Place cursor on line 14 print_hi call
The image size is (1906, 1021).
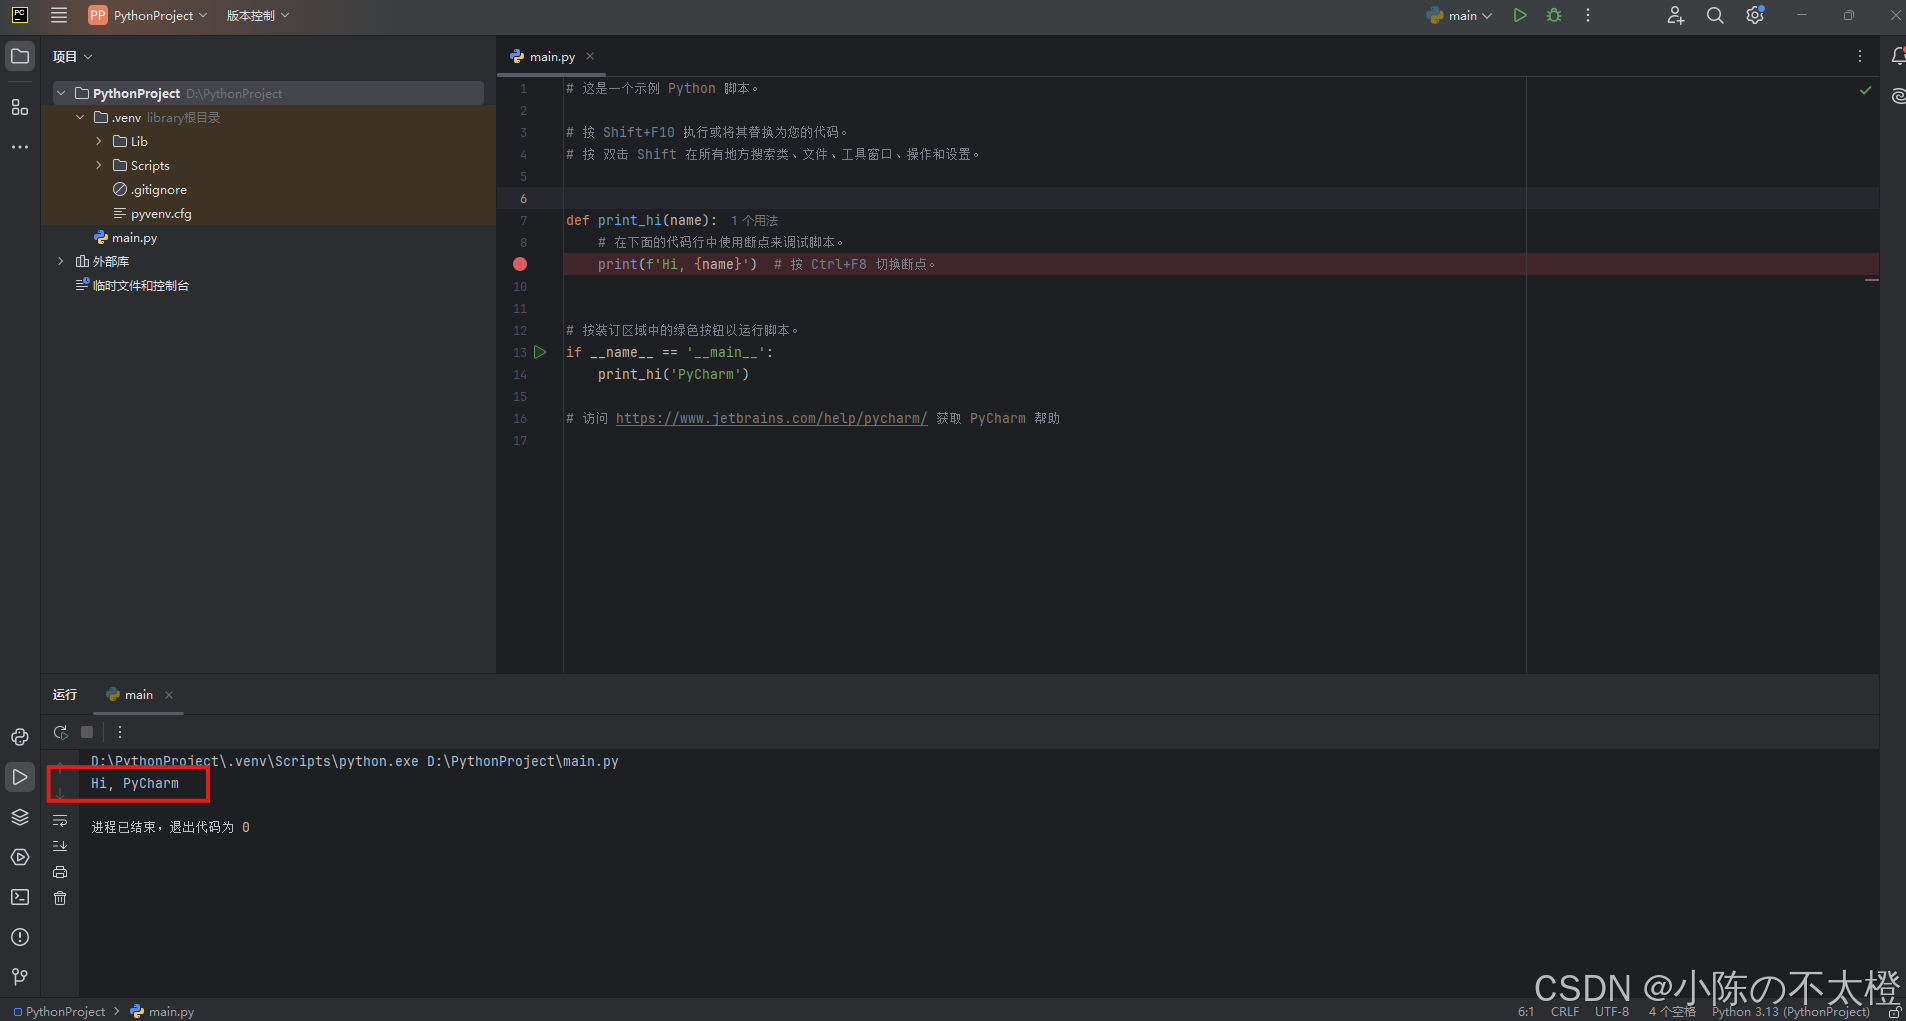coord(673,374)
